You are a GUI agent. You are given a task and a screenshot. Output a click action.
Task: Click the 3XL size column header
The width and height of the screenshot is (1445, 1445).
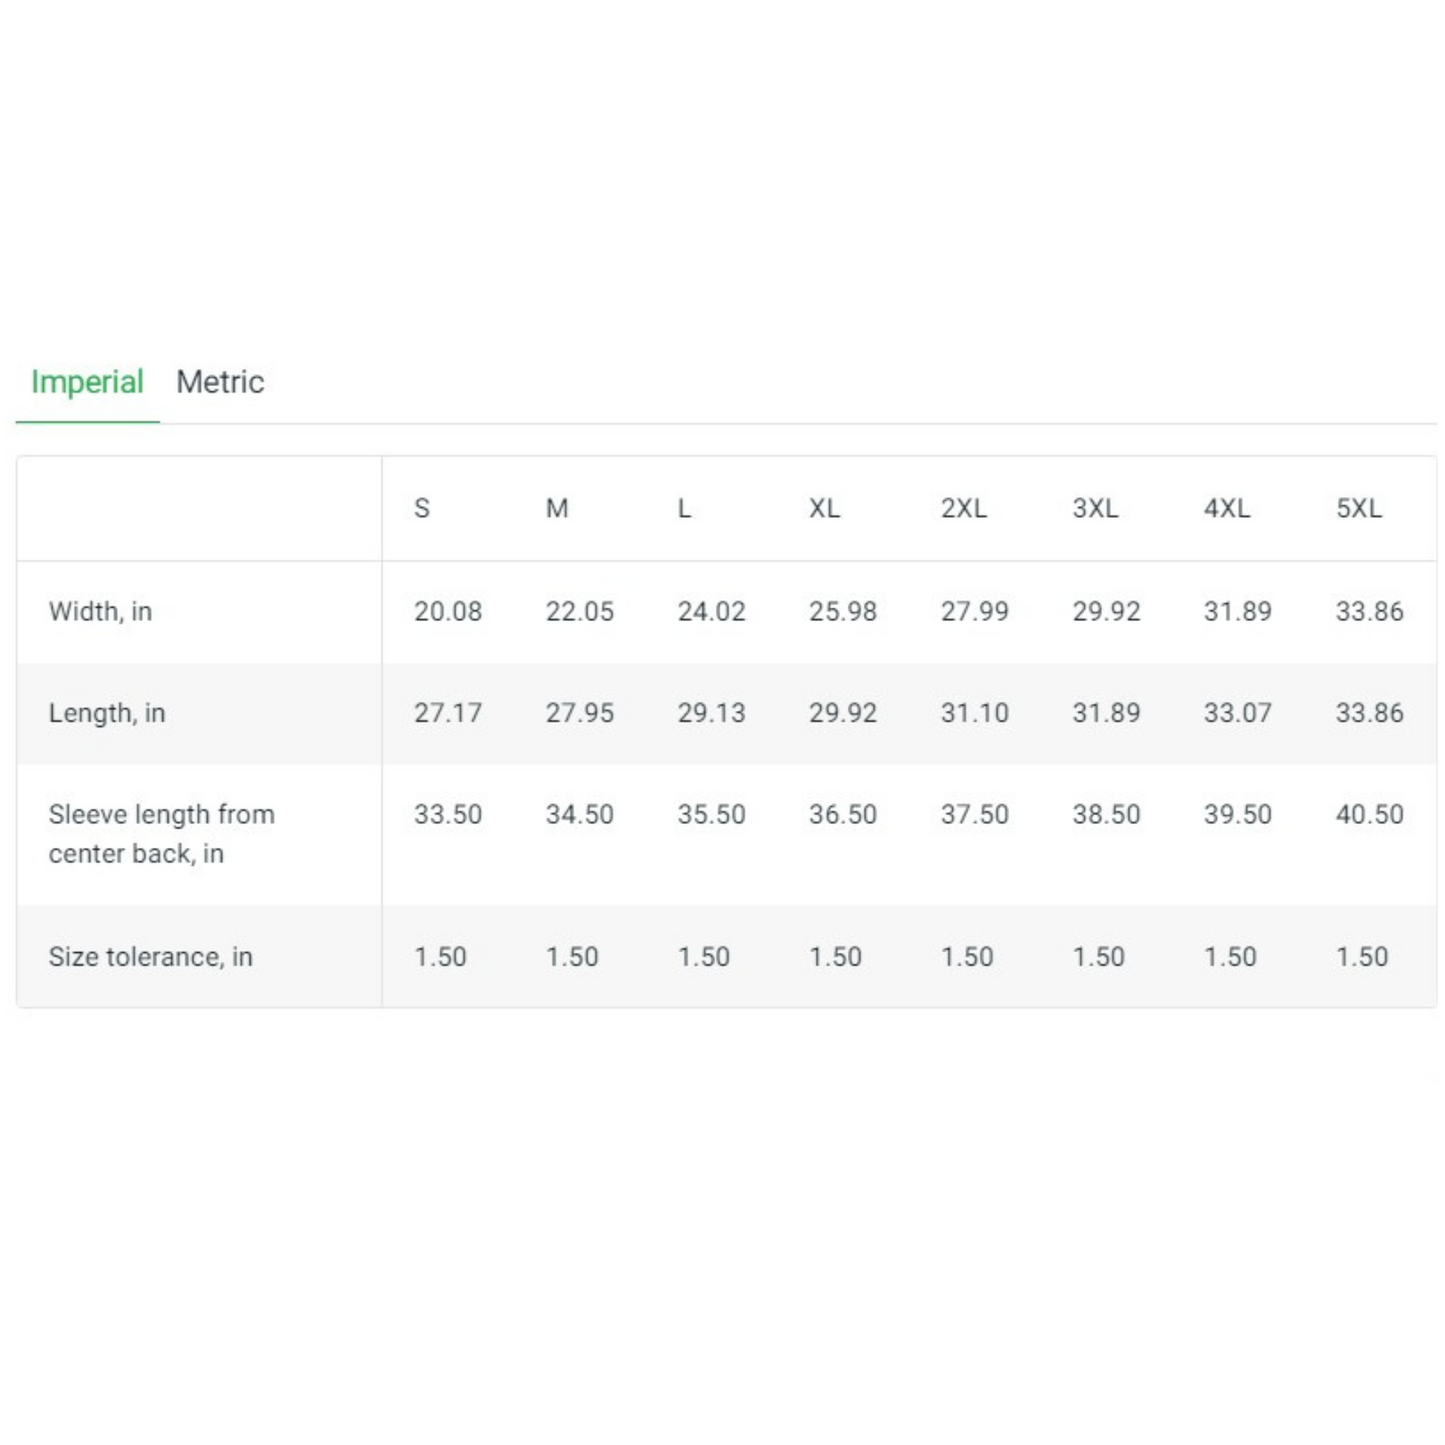(x=1095, y=509)
